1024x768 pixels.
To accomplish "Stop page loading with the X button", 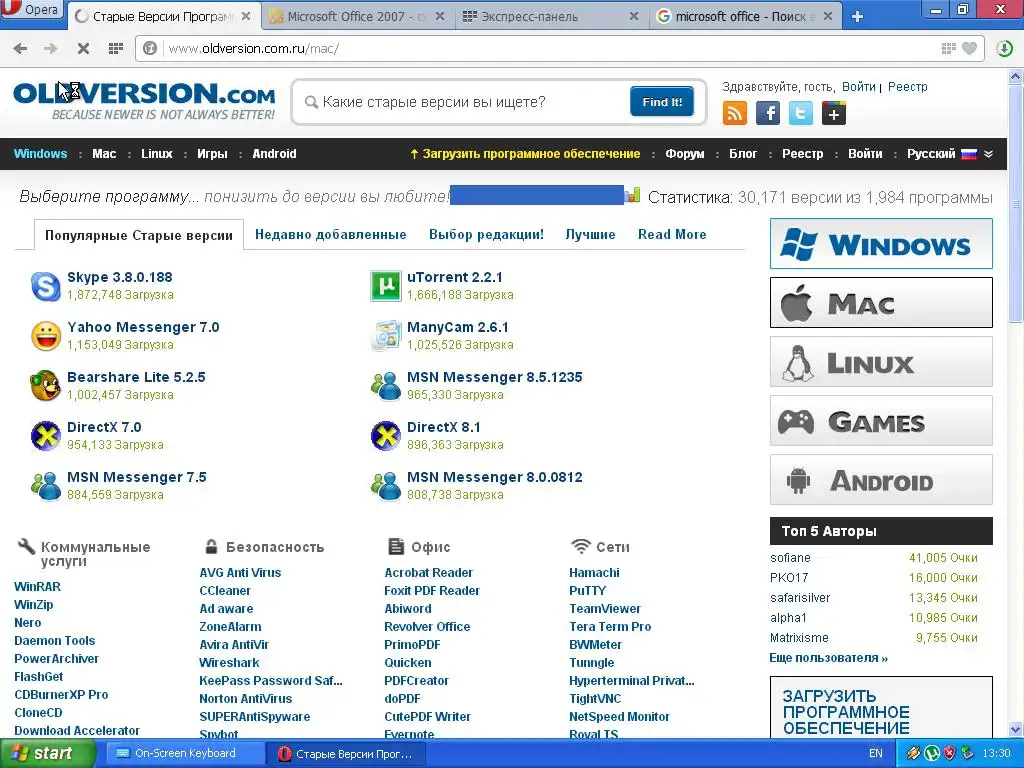I will click(83, 48).
